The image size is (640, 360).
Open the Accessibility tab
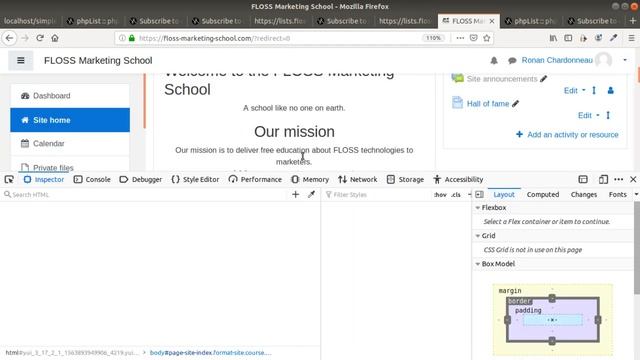(x=458, y=179)
